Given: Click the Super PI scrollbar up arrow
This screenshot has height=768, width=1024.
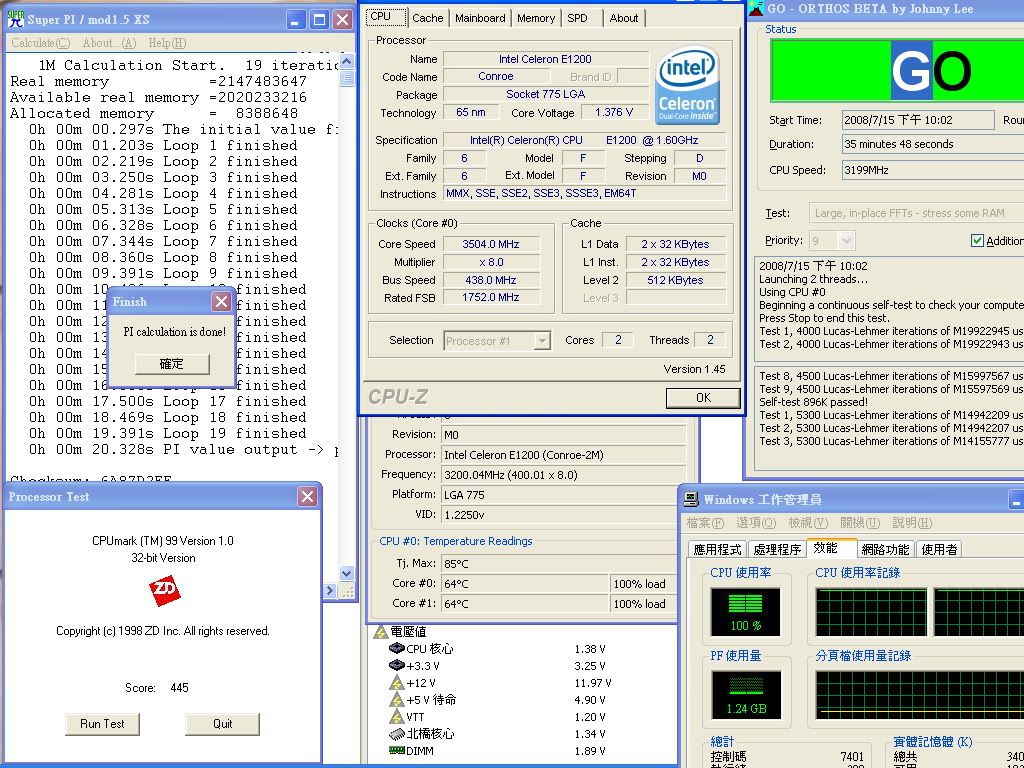Looking at the screenshot, I should 347,61.
